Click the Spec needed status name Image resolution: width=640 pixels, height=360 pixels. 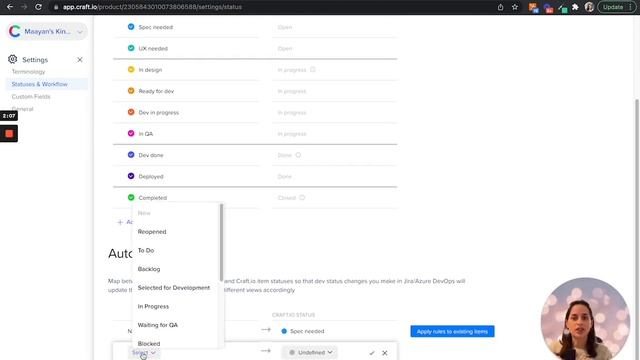[x=156, y=27]
